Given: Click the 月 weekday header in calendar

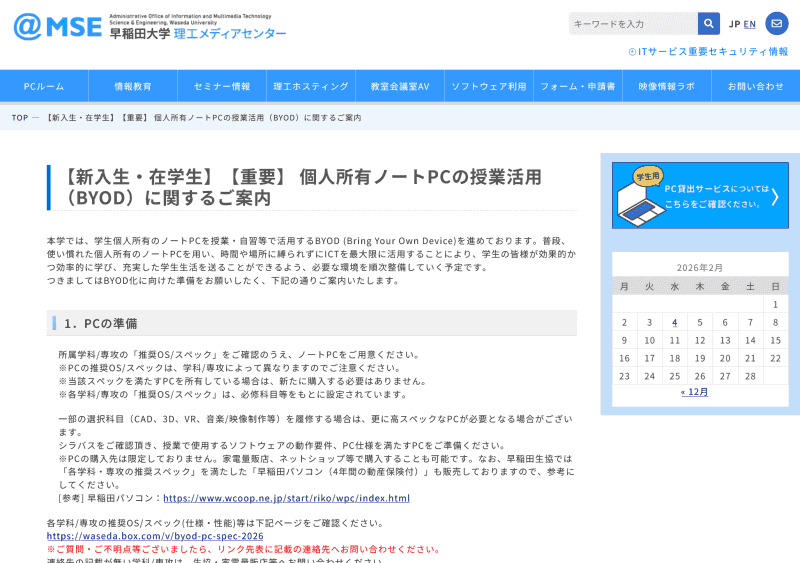Looking at the screenshot, I should [624, 286].
